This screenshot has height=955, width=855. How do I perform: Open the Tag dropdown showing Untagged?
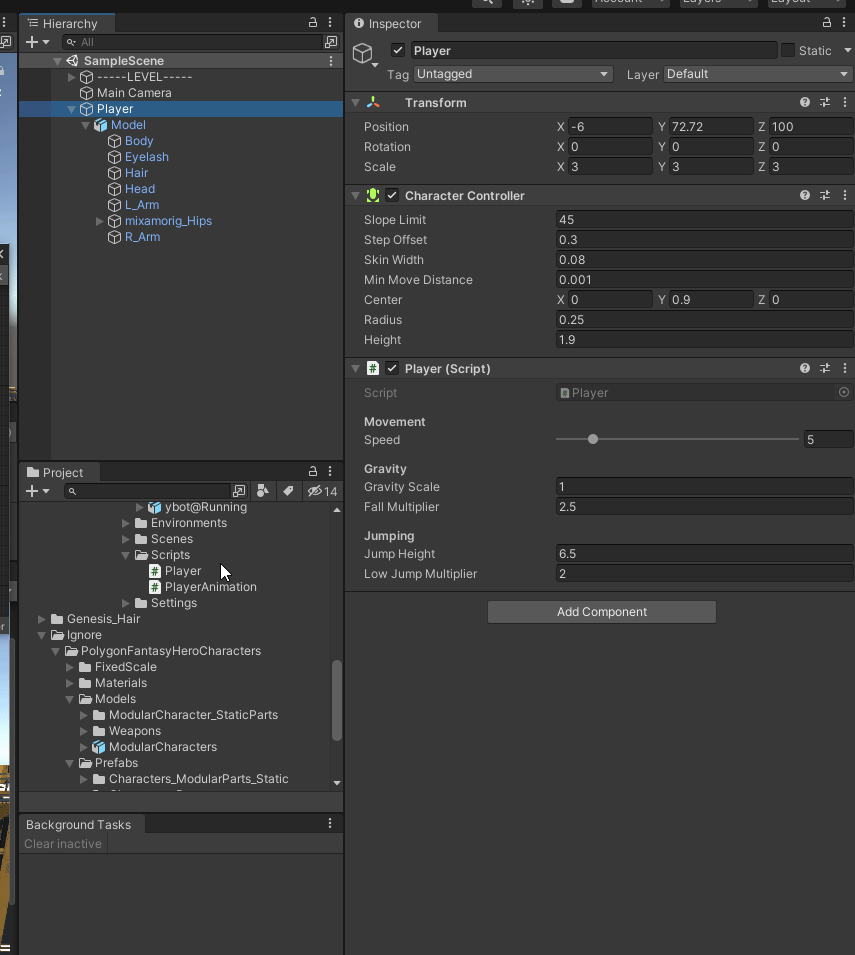click(513, 74)
